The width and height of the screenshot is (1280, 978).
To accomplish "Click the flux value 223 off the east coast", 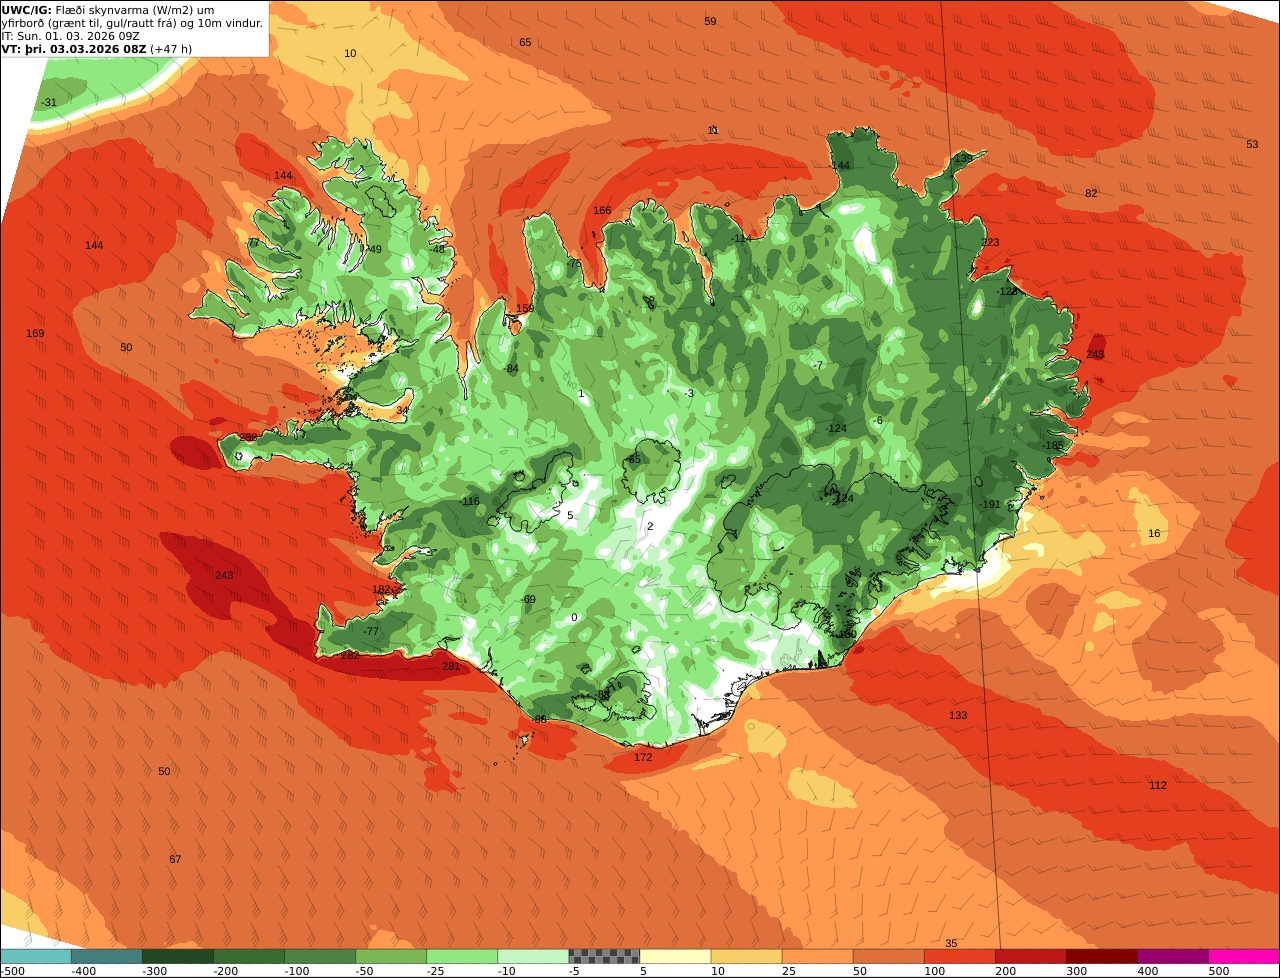I will pos(990,242).
